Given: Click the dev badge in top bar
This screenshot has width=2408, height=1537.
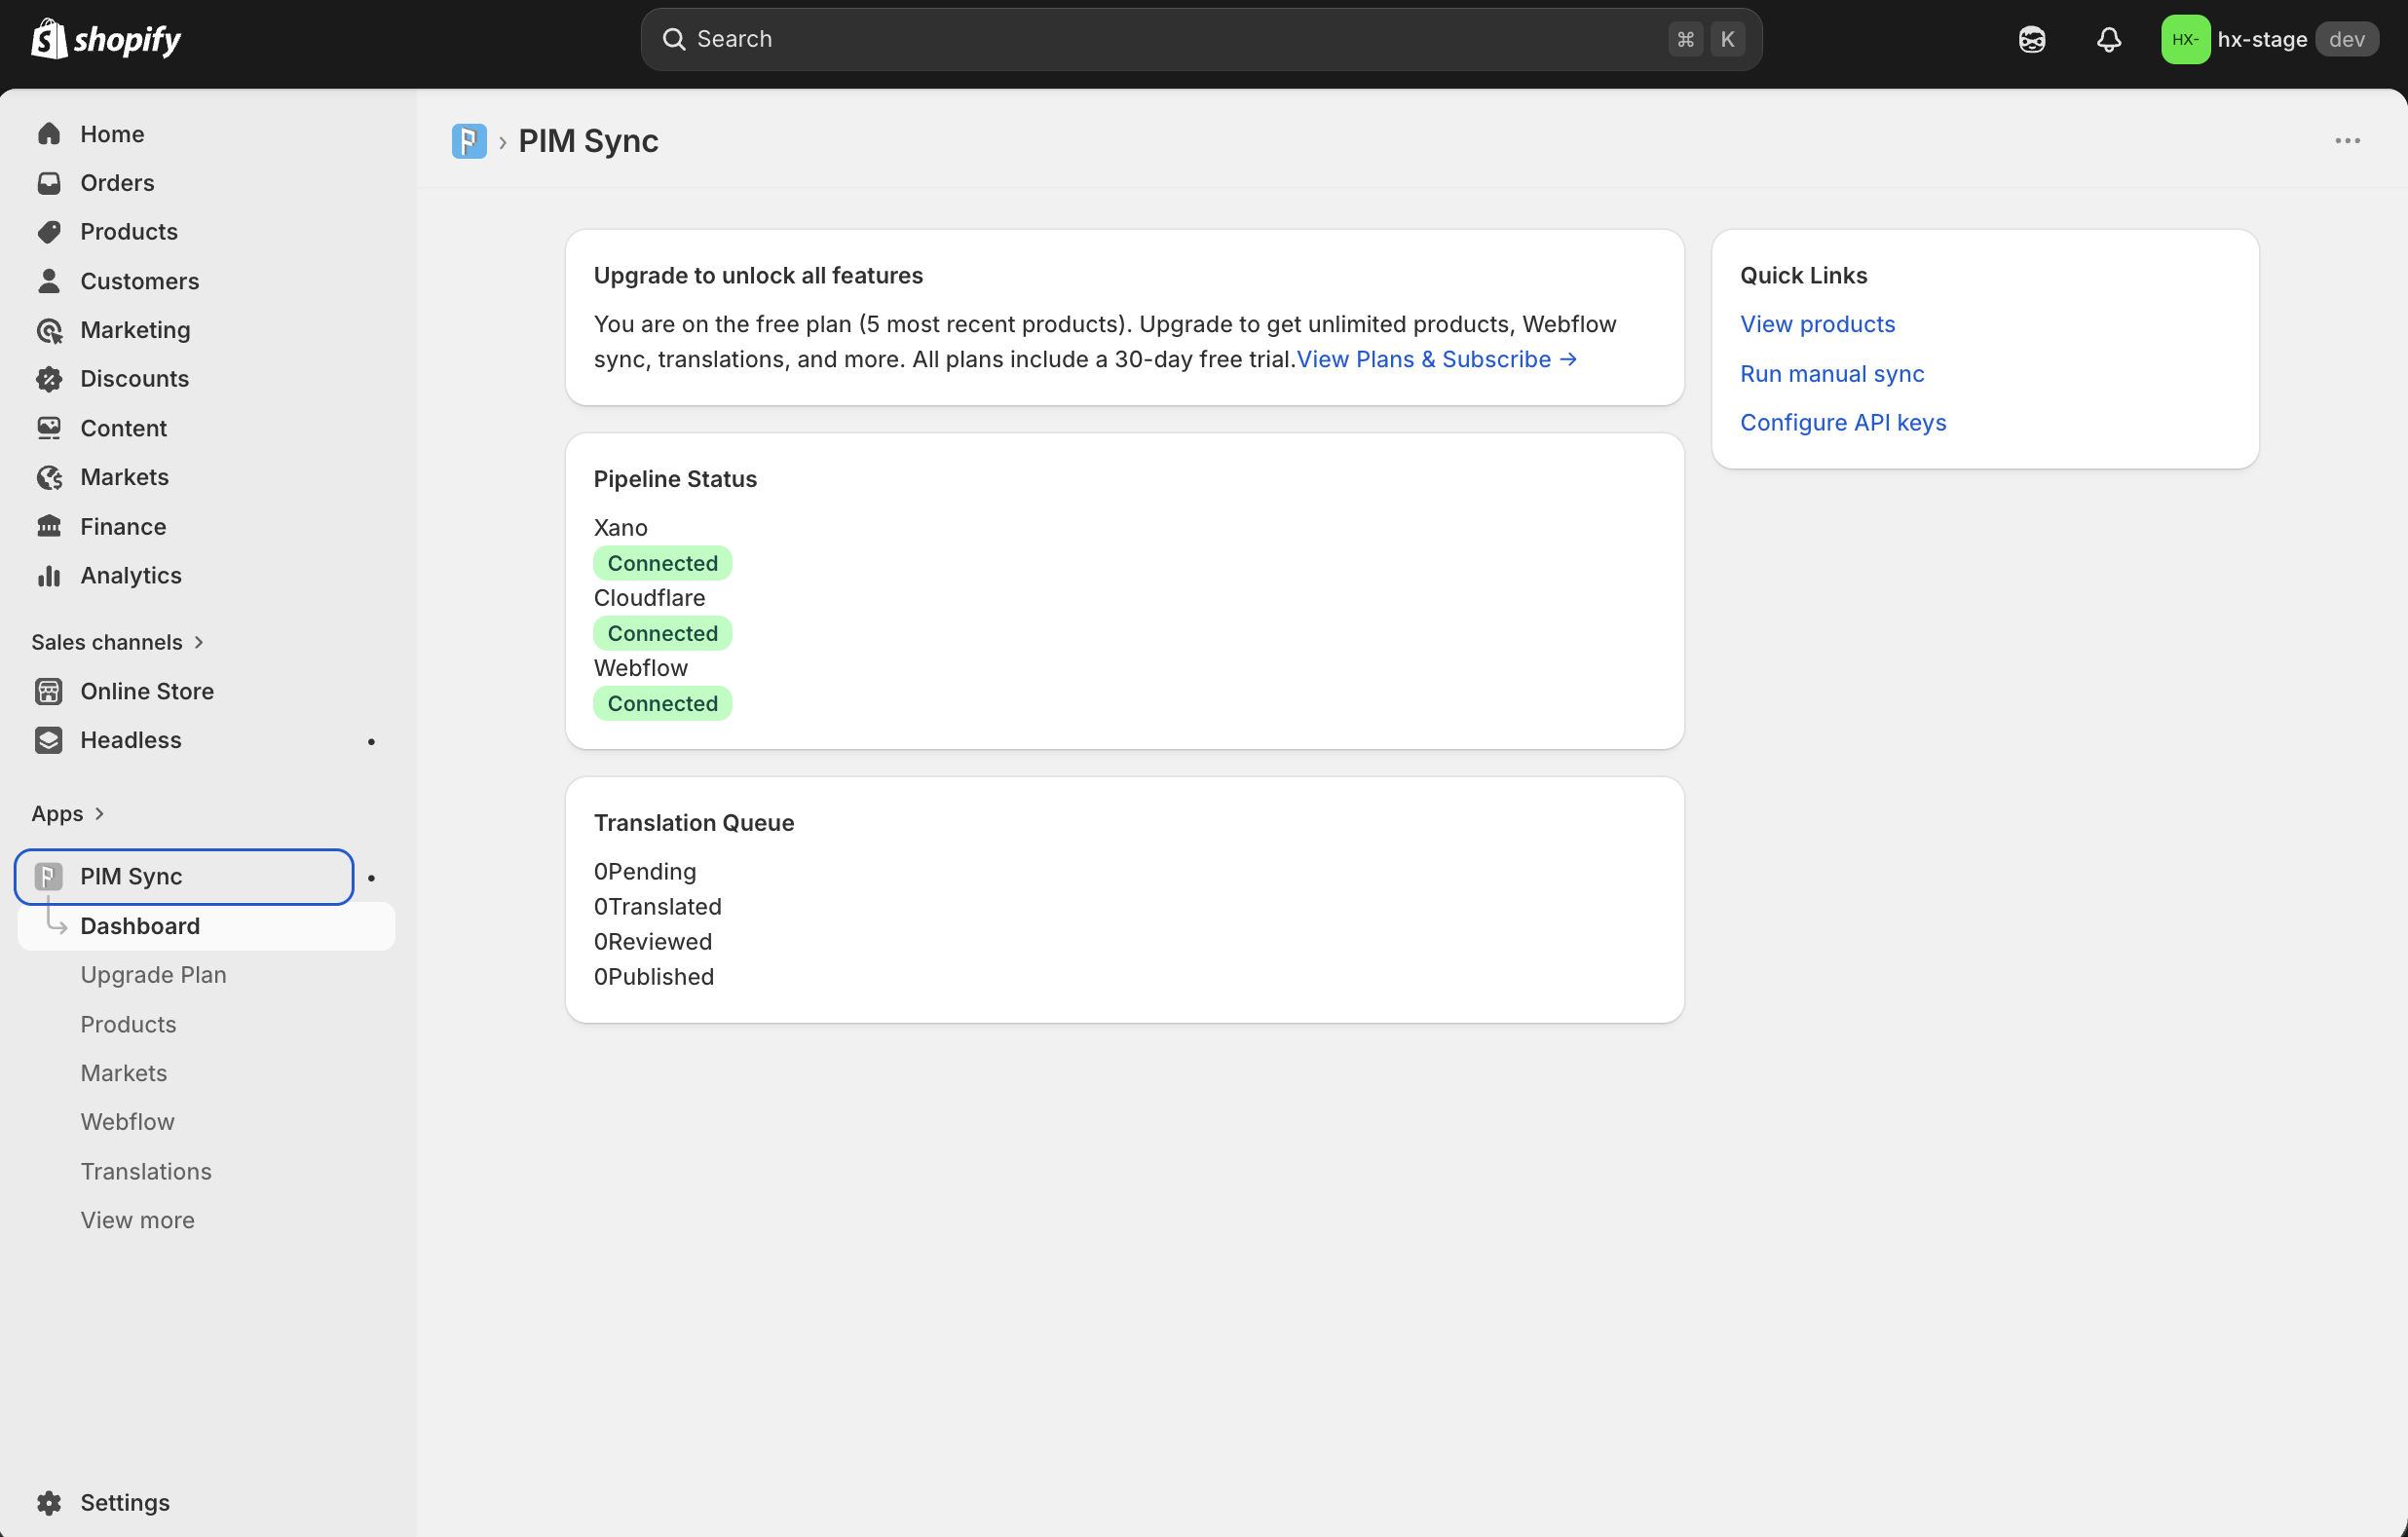Looking at the screenshot, I should tap(2347, 39).
